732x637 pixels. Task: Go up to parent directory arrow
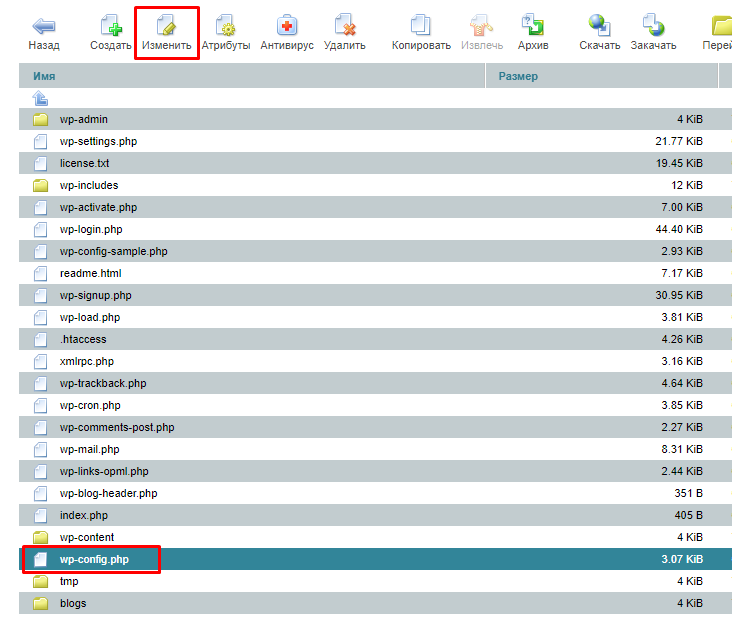tap(40, 98)
